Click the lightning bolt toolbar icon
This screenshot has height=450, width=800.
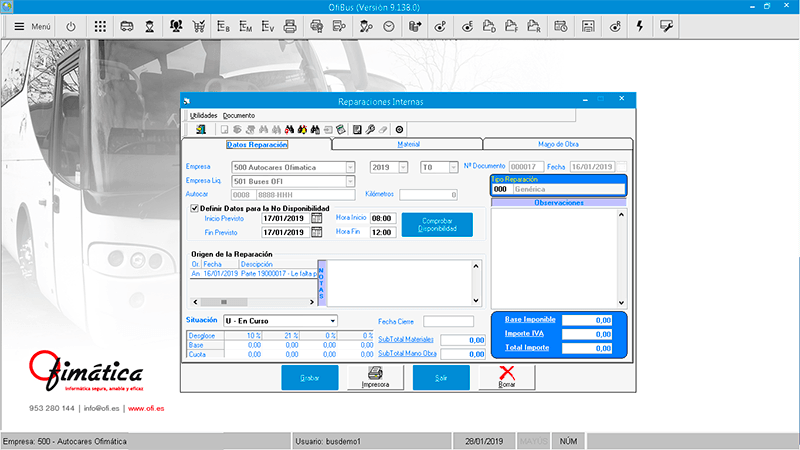638,25
